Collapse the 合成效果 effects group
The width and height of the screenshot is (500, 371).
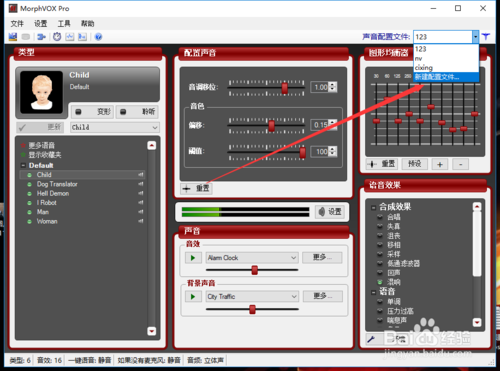[x=374, y=208]
